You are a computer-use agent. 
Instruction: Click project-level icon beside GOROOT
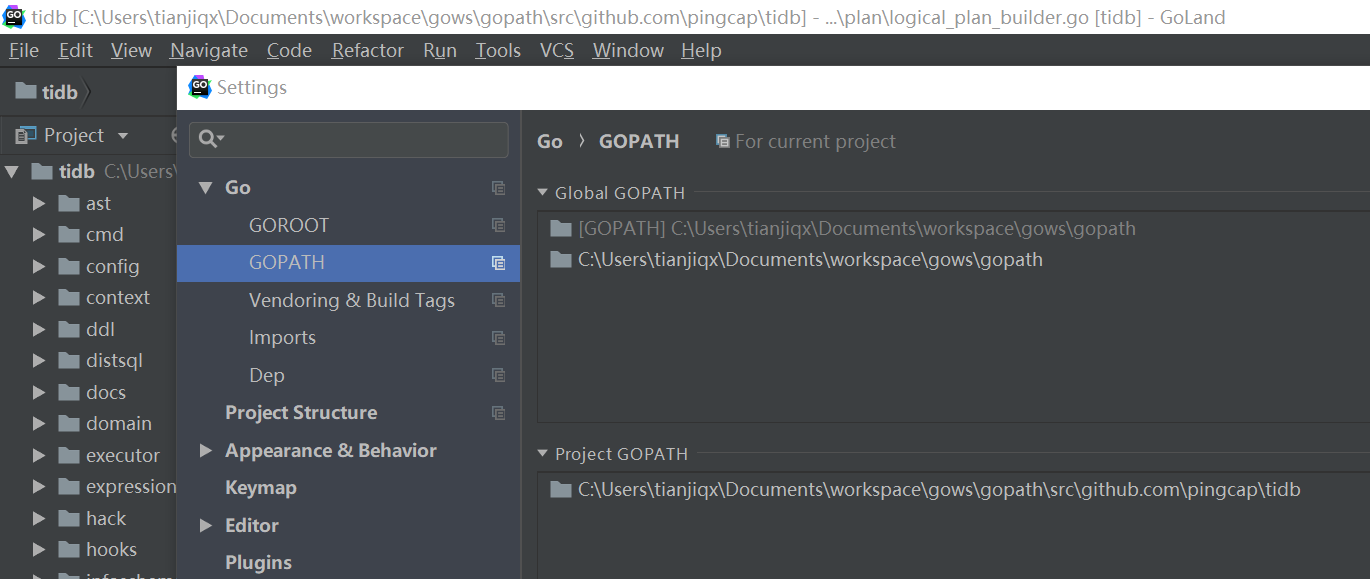click(498, 225)
